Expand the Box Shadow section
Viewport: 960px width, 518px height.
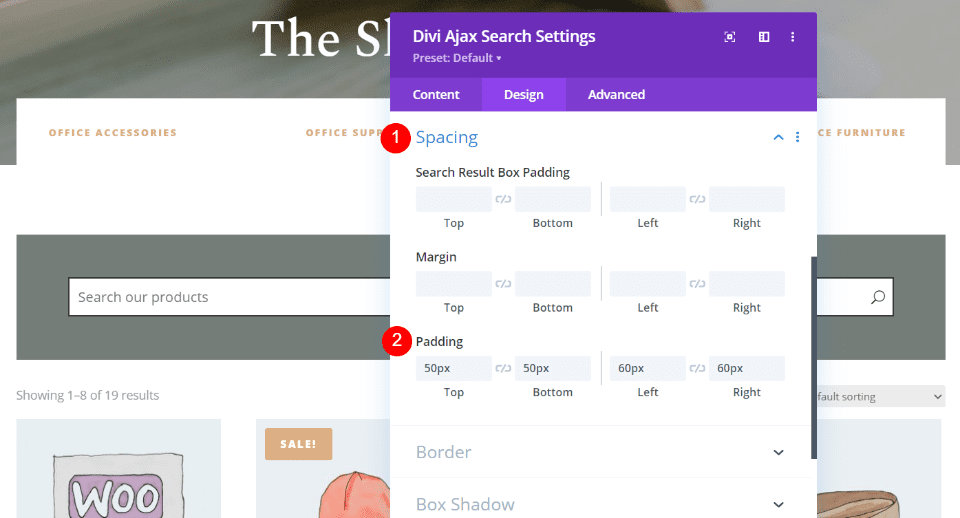[779, 505]
